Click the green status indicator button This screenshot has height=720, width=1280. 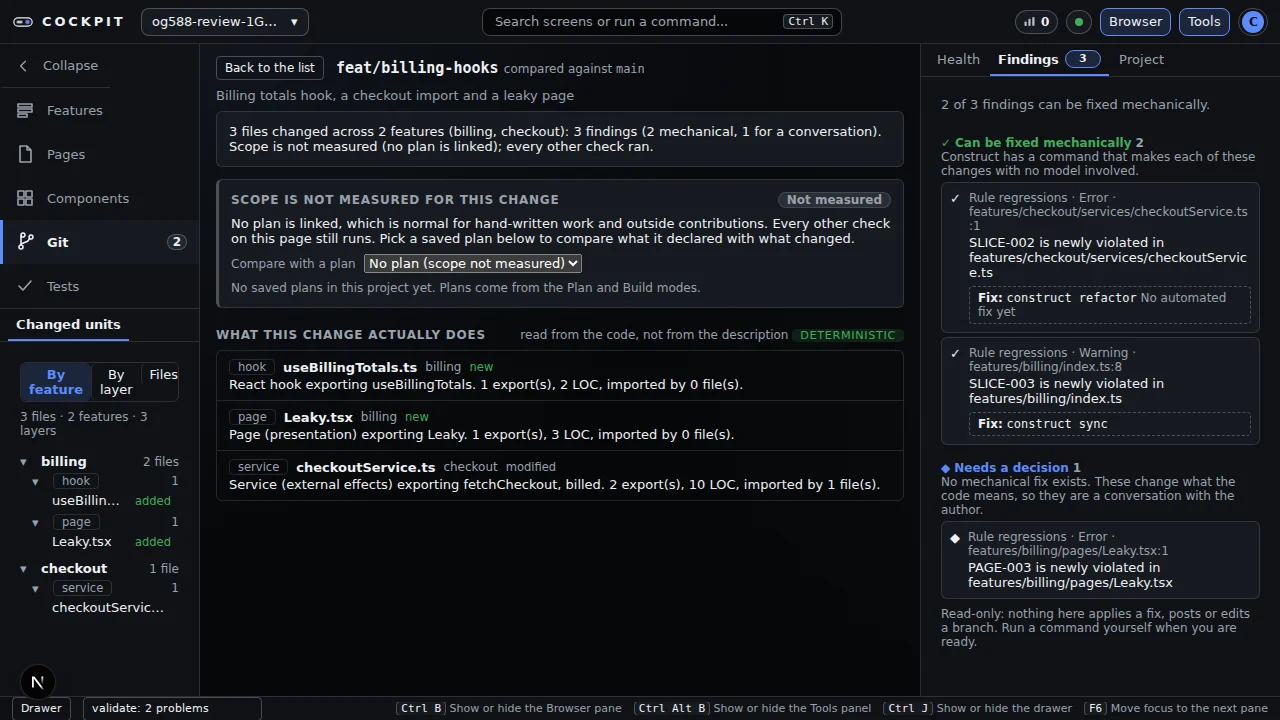coord(1079,21)
